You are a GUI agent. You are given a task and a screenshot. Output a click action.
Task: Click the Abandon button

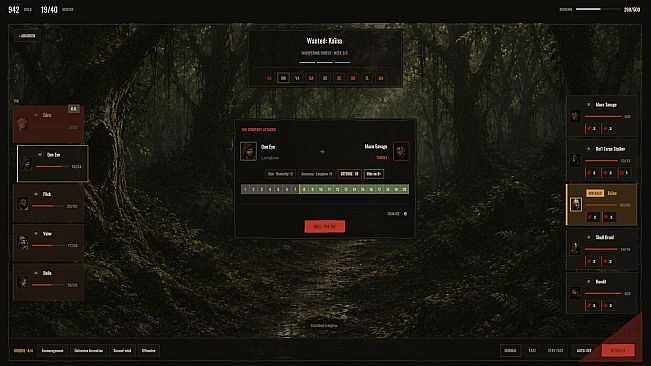click(x=27, y=36)
